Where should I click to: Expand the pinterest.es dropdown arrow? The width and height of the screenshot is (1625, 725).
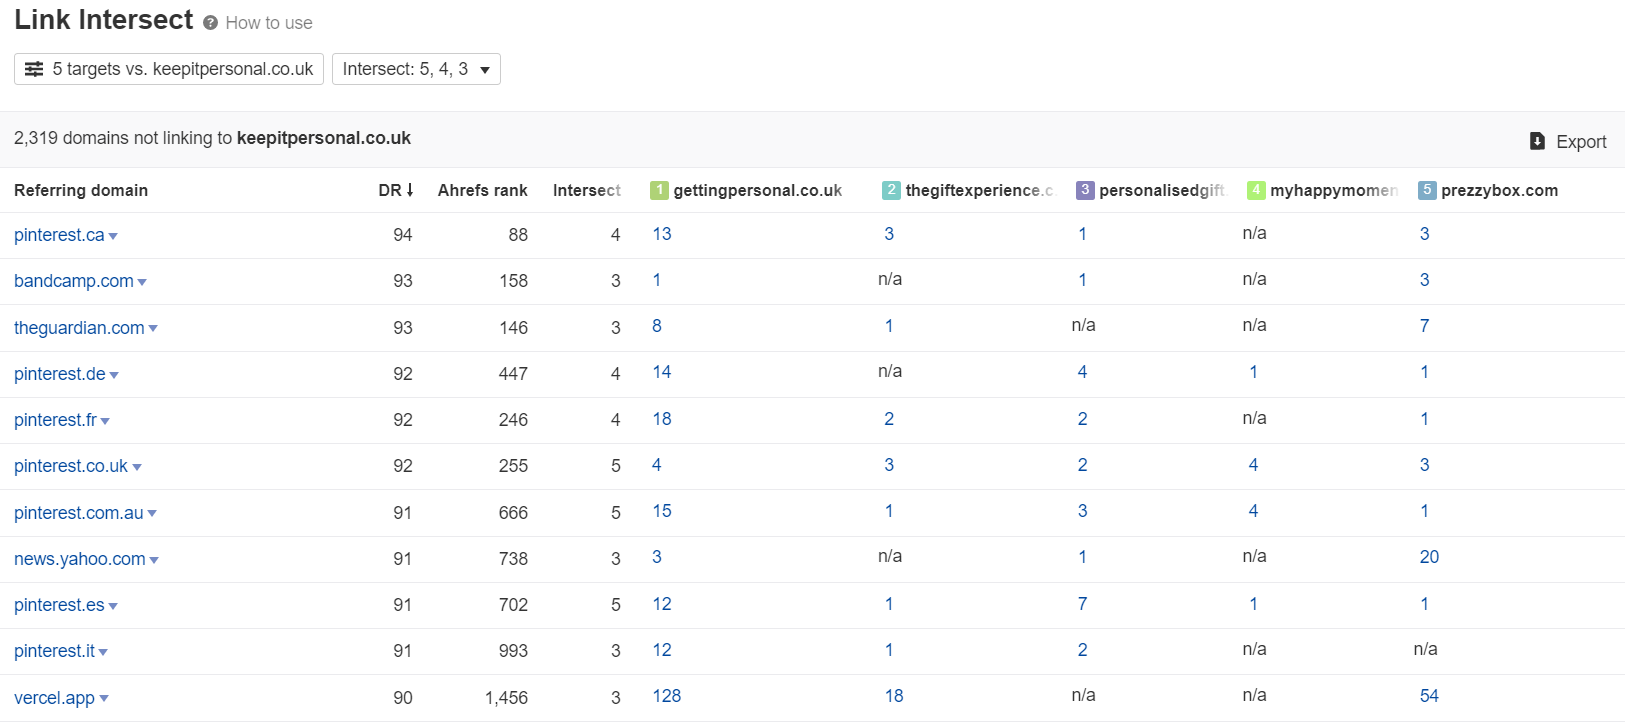113,606
